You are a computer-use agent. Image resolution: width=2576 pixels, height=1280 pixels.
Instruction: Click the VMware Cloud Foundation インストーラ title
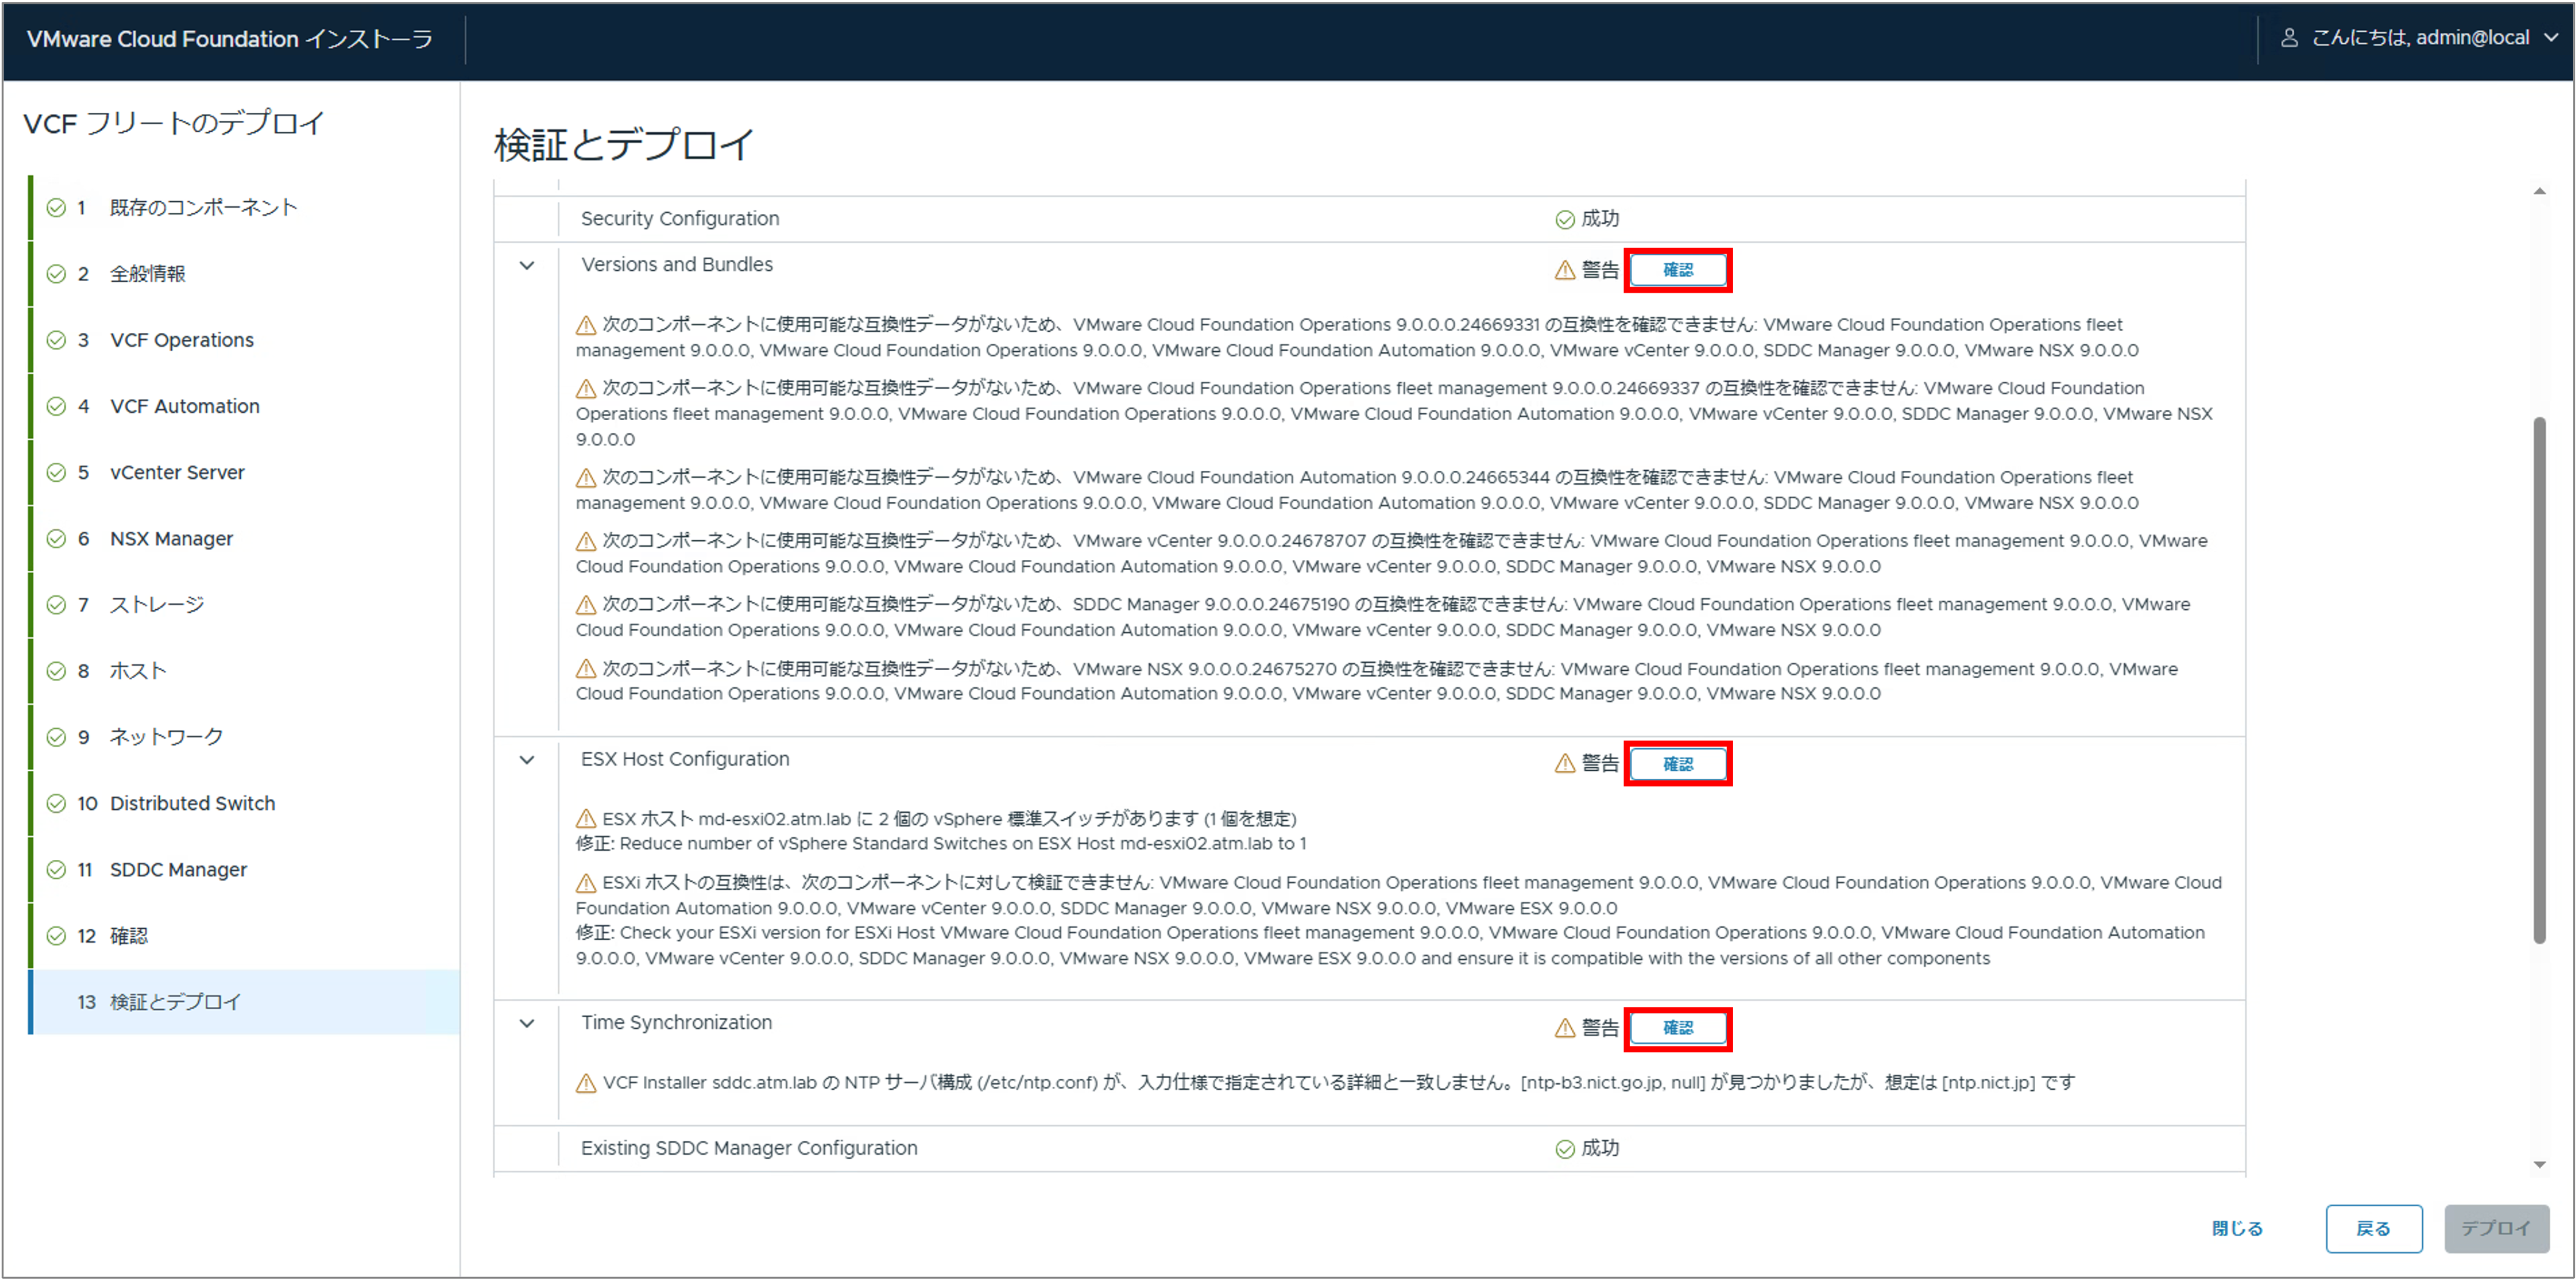pyautogui.click(x=229, y=39)
